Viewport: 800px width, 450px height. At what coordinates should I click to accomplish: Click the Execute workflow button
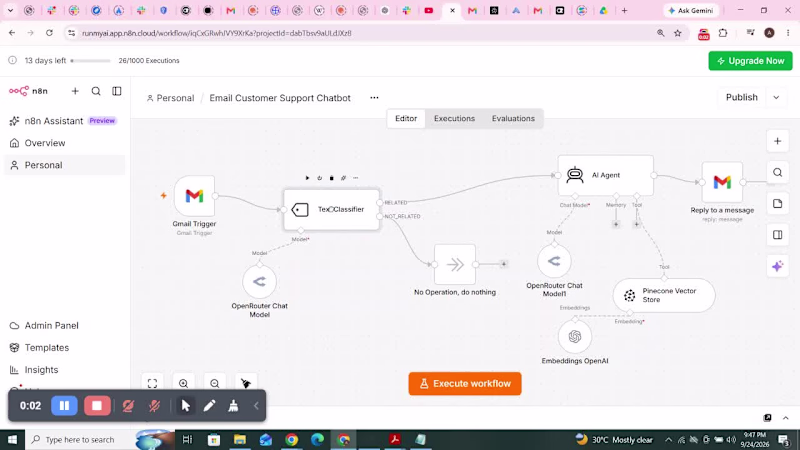coord(465,384)
